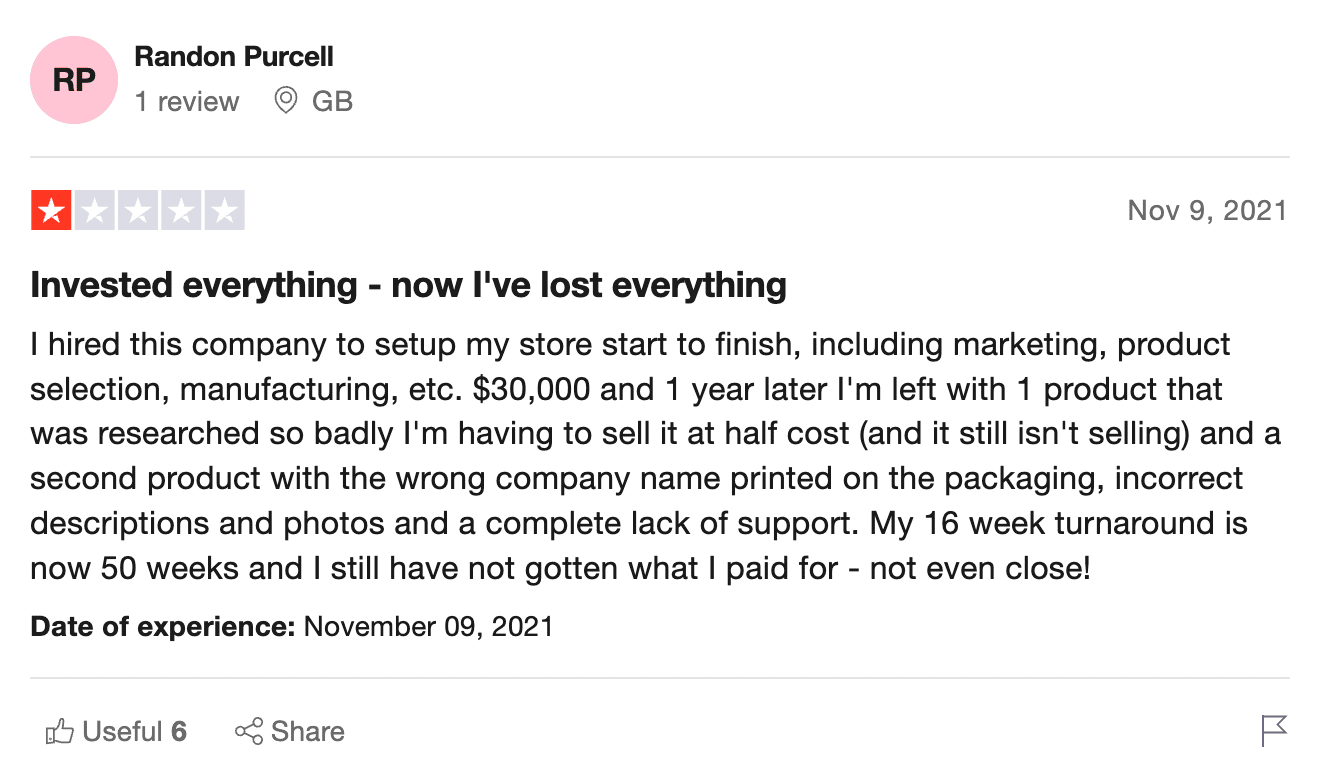Click the '1 review' count text
The image size is (1324, 776).
tap(187, 102)
